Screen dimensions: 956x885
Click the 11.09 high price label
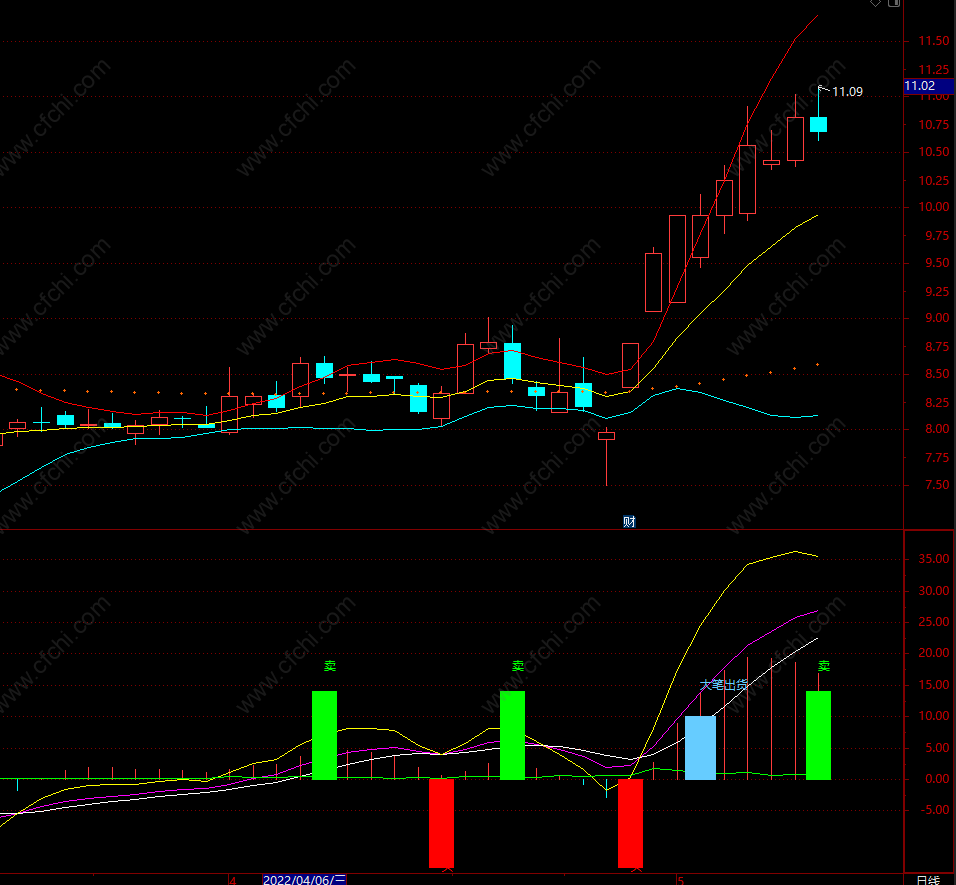pos(847,92)
